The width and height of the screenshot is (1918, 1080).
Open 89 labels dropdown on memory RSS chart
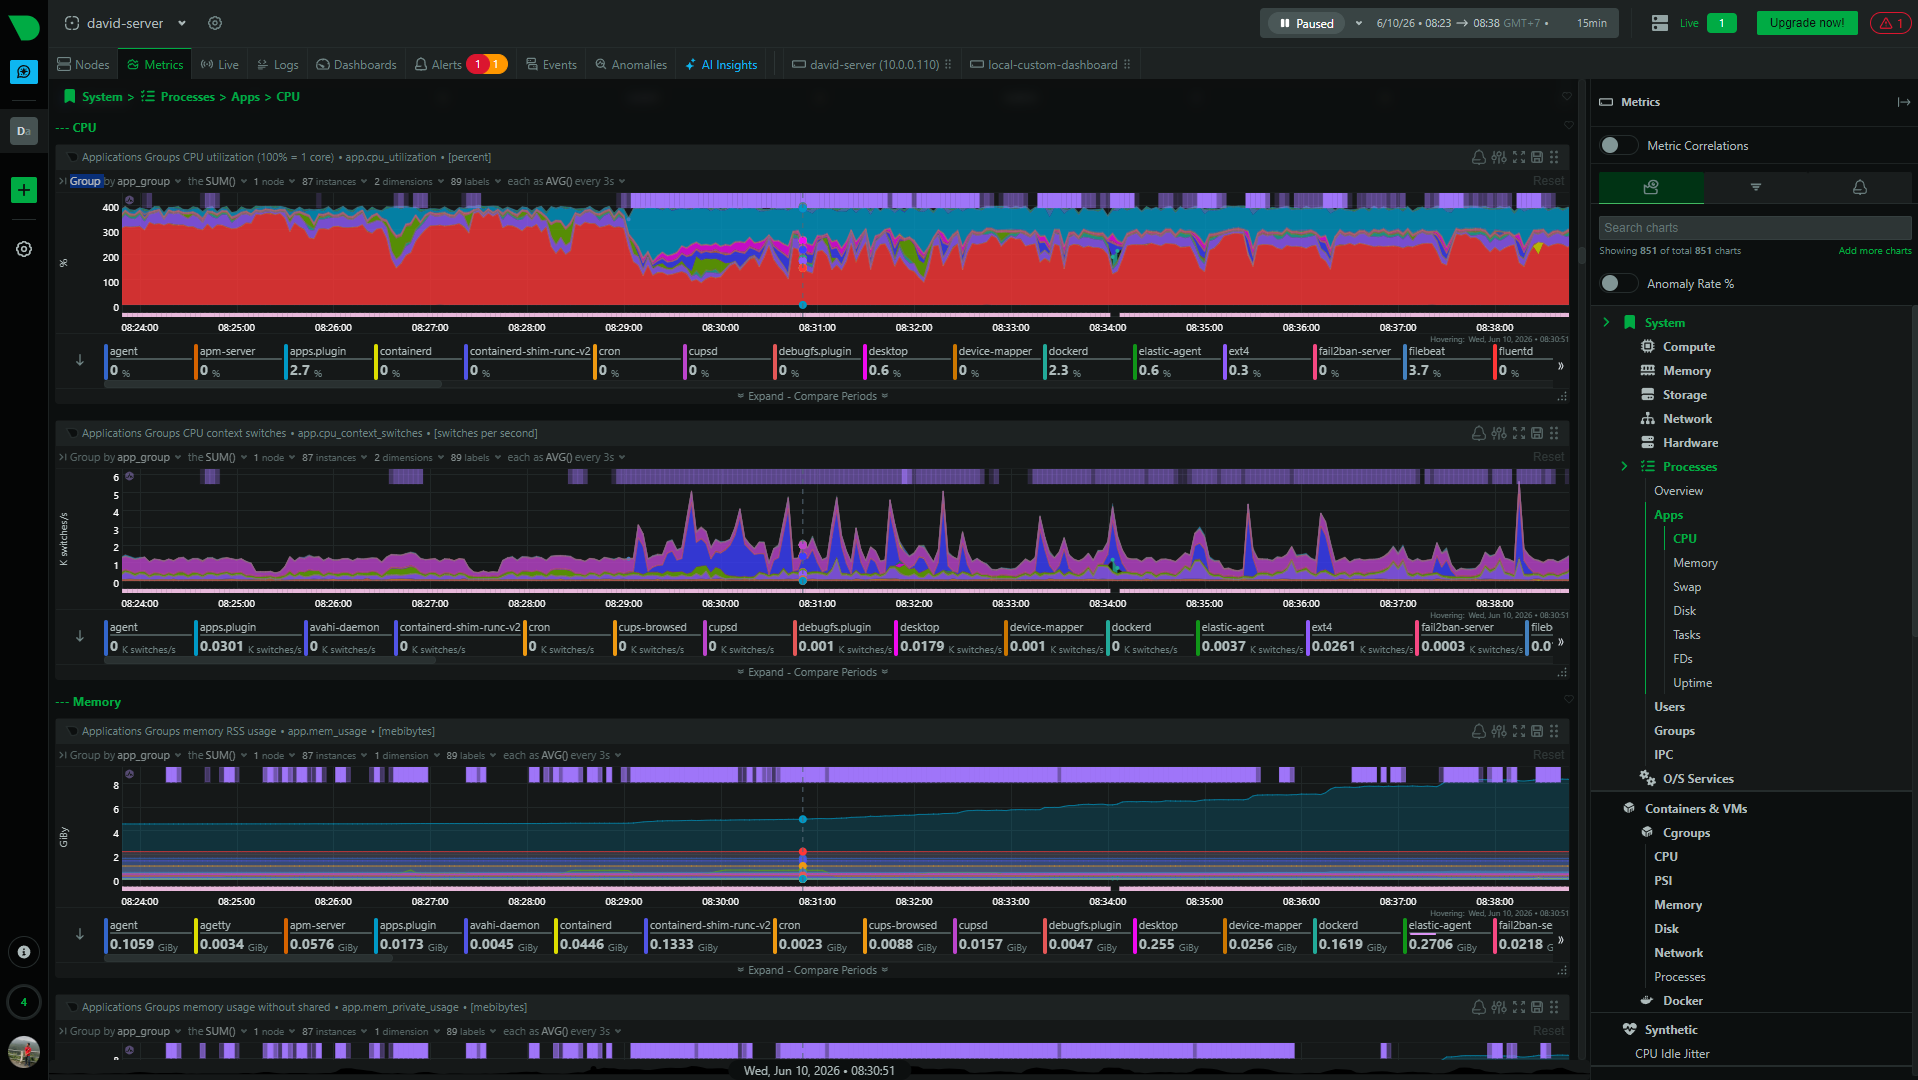tap(470, 755)
